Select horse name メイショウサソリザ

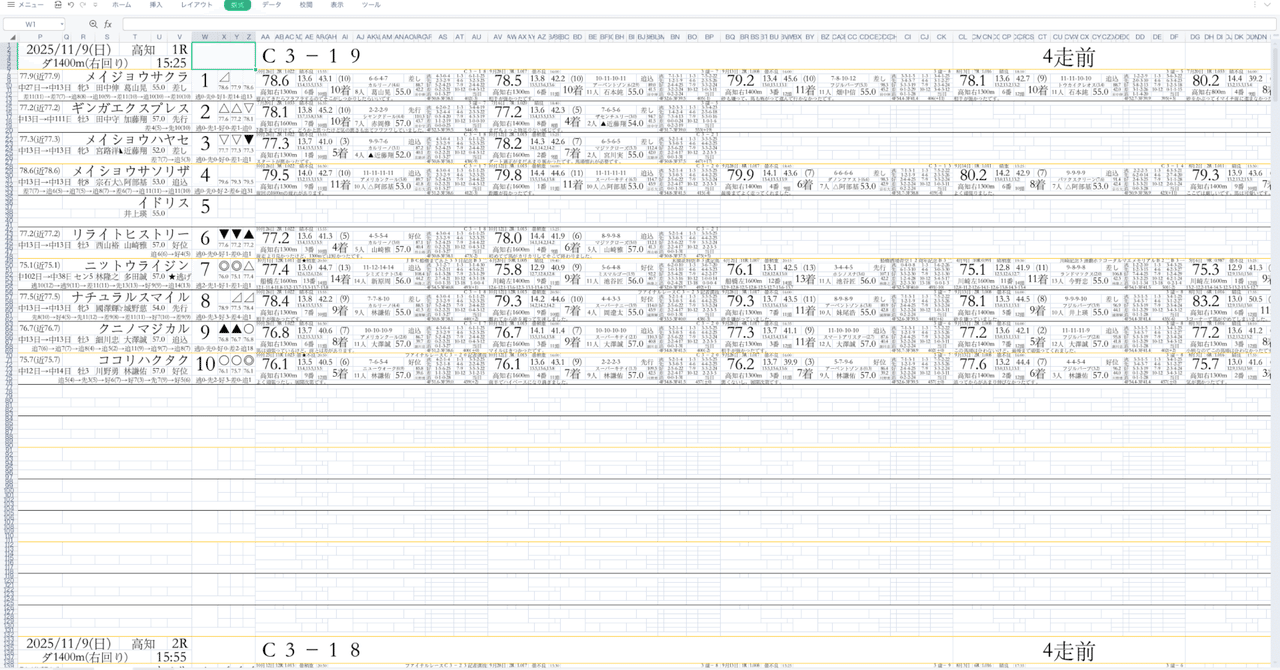pyautogui.click(x=130, y=171)
